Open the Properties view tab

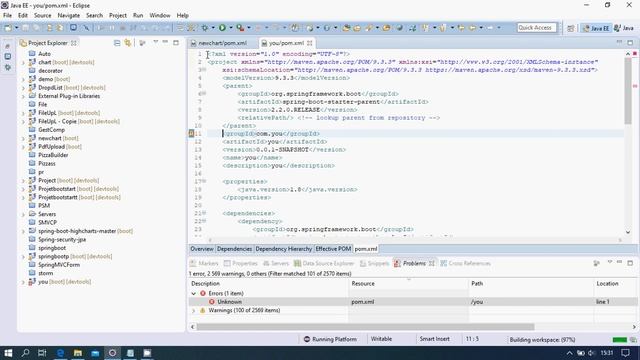click(241, 263)
